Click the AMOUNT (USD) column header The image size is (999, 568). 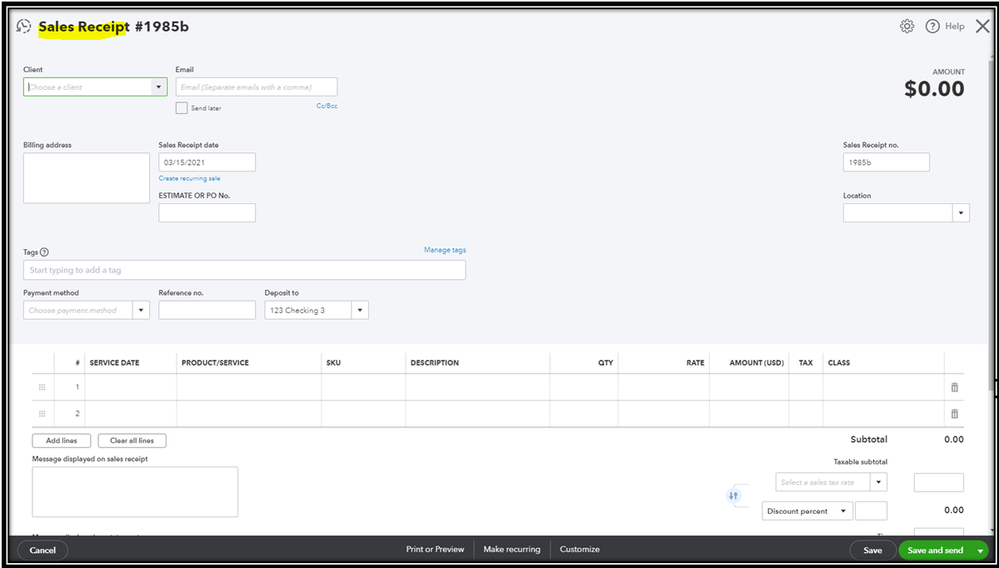[x=756, y=363]
